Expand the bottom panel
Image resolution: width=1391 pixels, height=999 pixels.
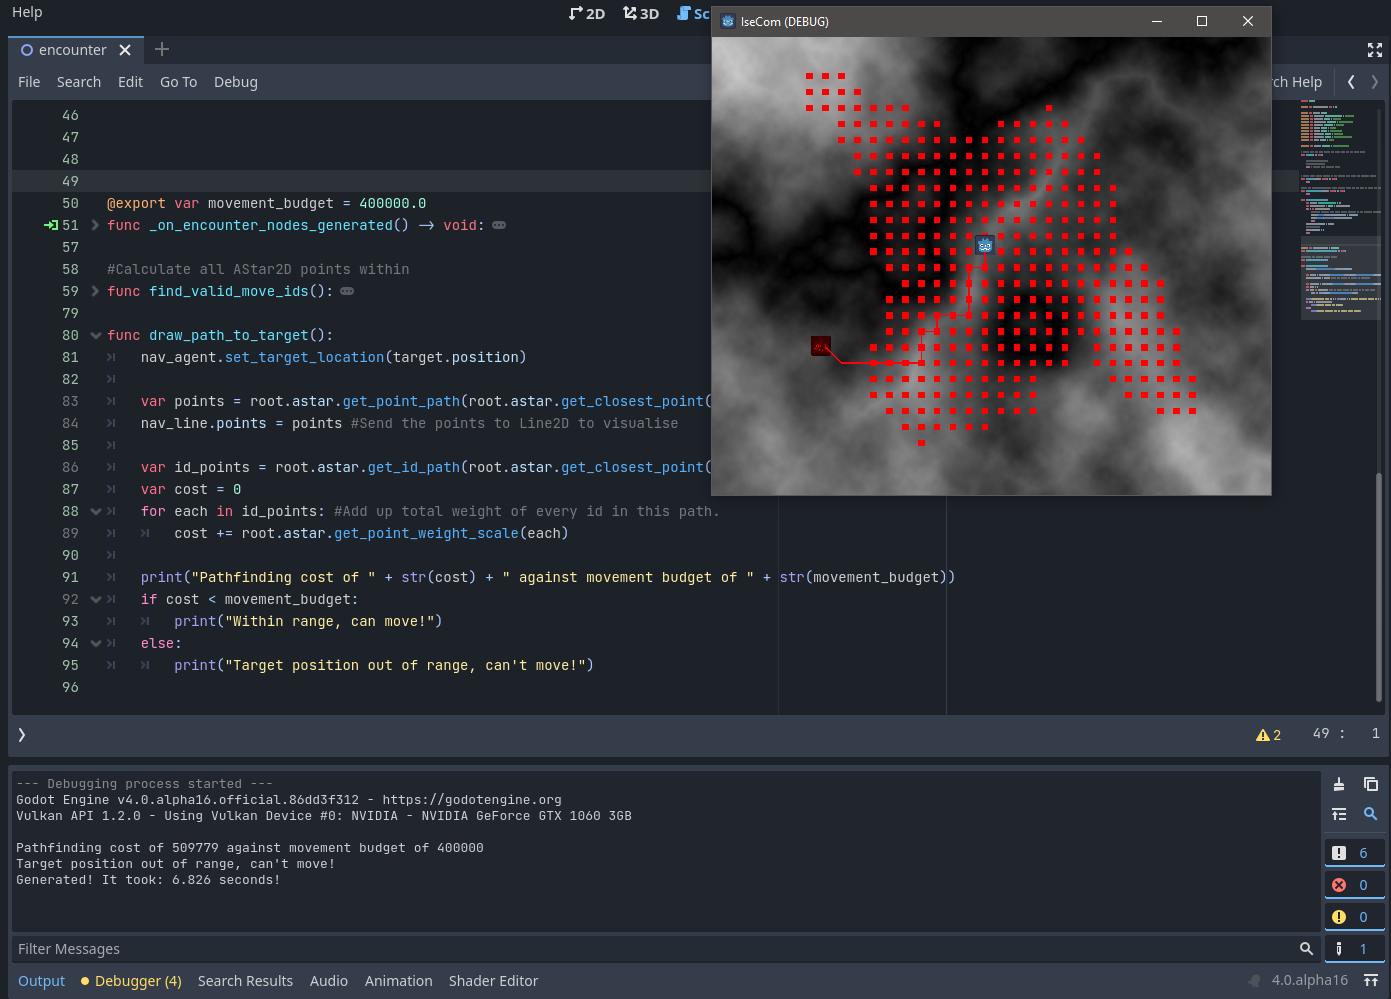[x=1371, y=981]
